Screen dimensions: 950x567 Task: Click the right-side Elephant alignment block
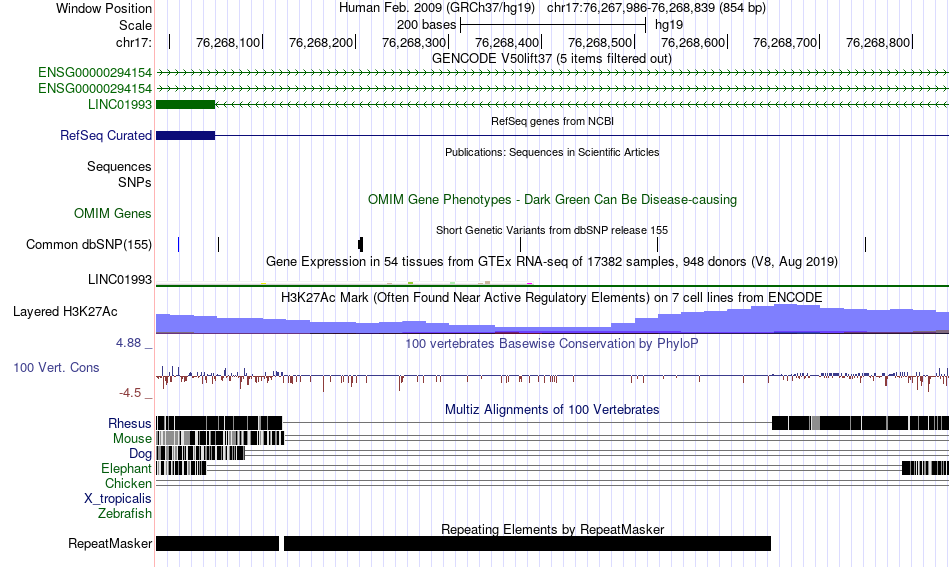925,468
